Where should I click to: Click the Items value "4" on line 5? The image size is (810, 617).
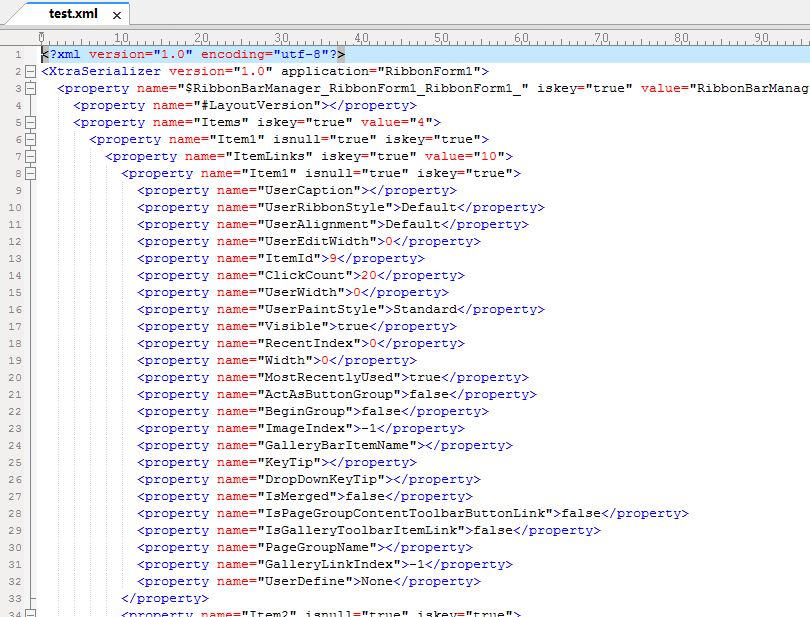click(421, 122)
